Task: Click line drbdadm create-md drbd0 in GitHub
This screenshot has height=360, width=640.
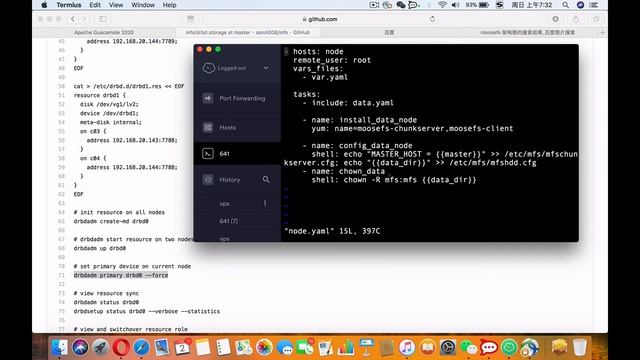Action: tap(111, 221)
